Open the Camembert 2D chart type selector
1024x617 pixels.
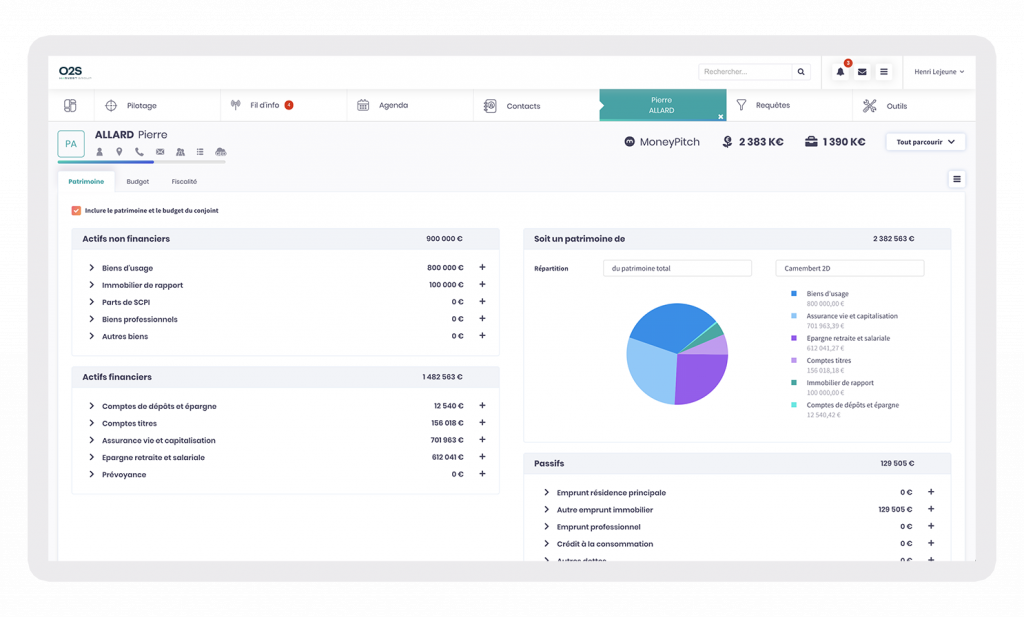point(849,268)
